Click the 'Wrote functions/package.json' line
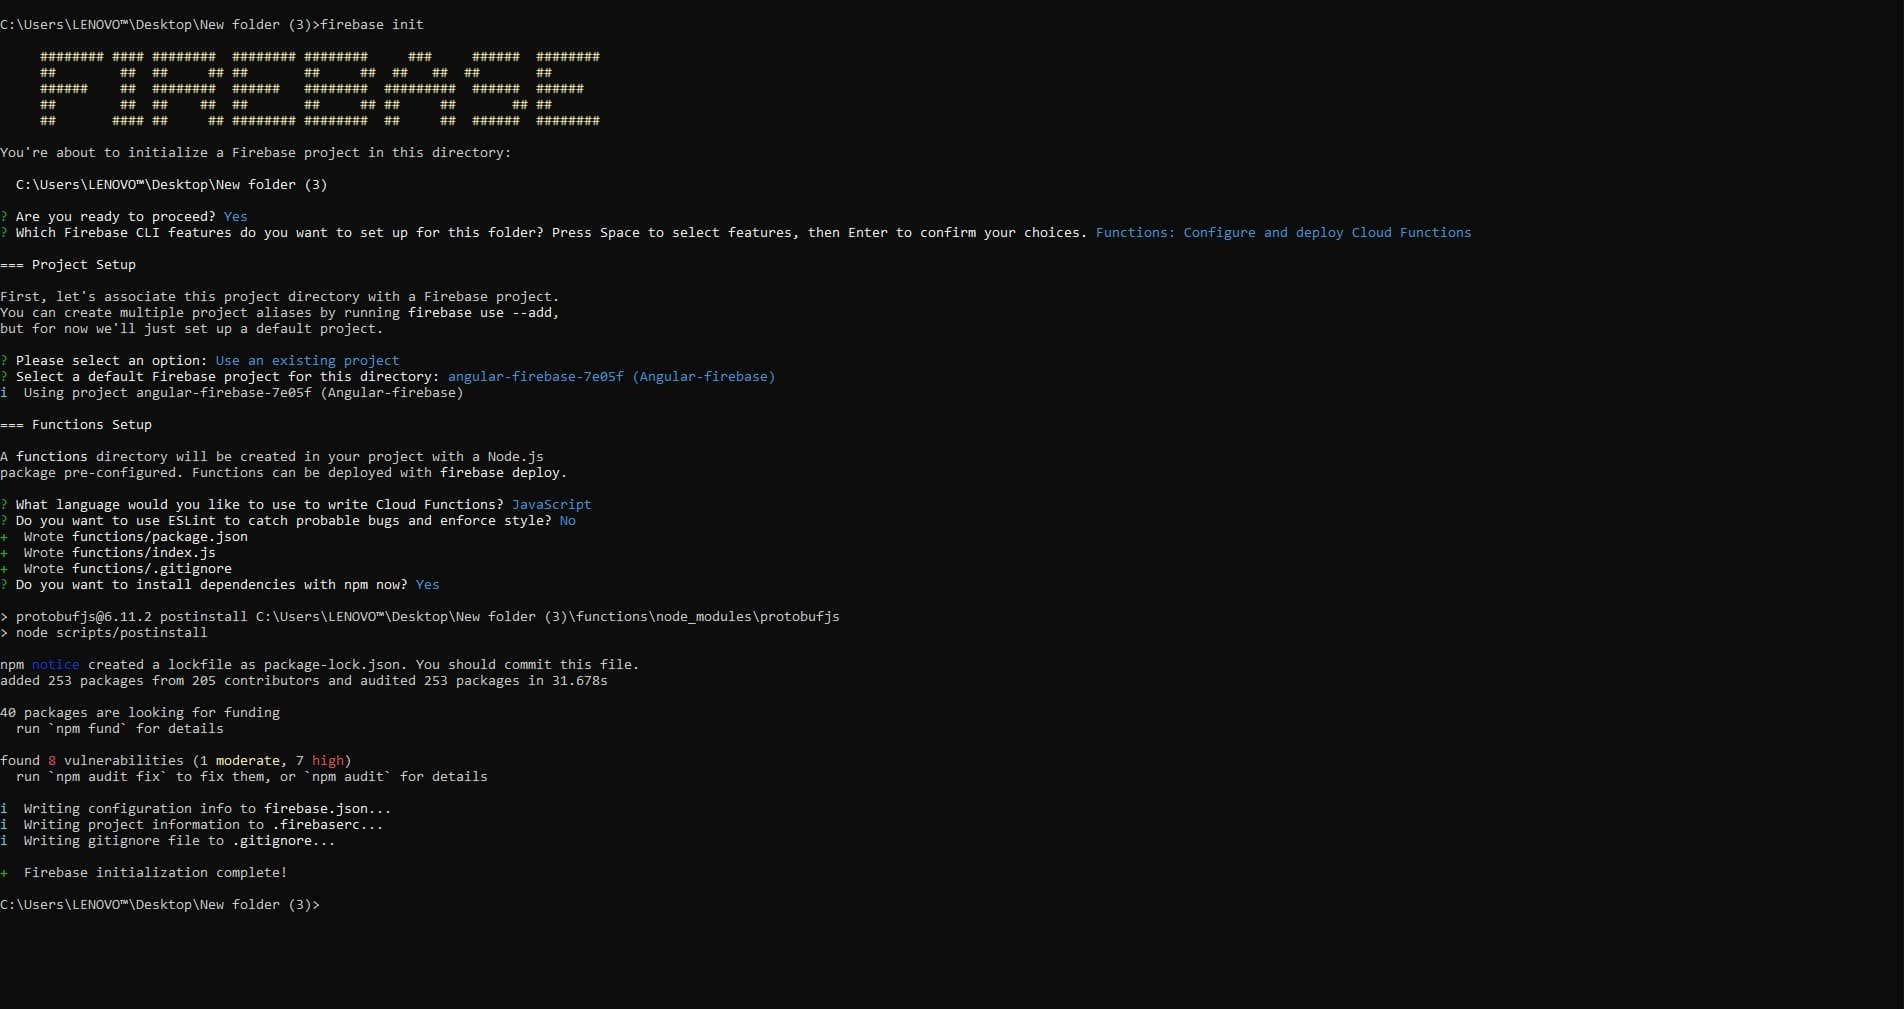 pos(135,537)
